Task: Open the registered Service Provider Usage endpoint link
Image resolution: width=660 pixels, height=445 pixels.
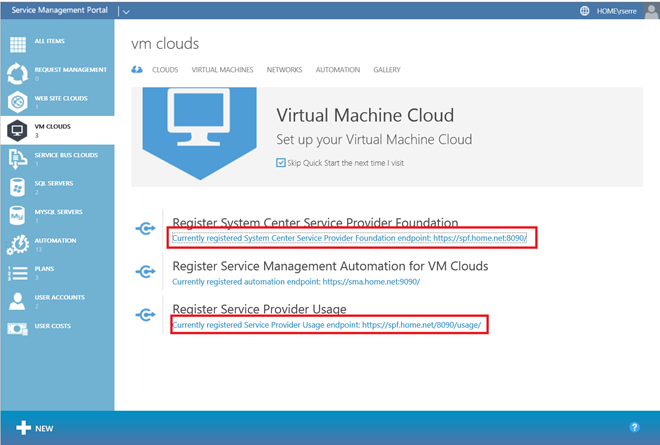Action: click(x=327, y=325)
